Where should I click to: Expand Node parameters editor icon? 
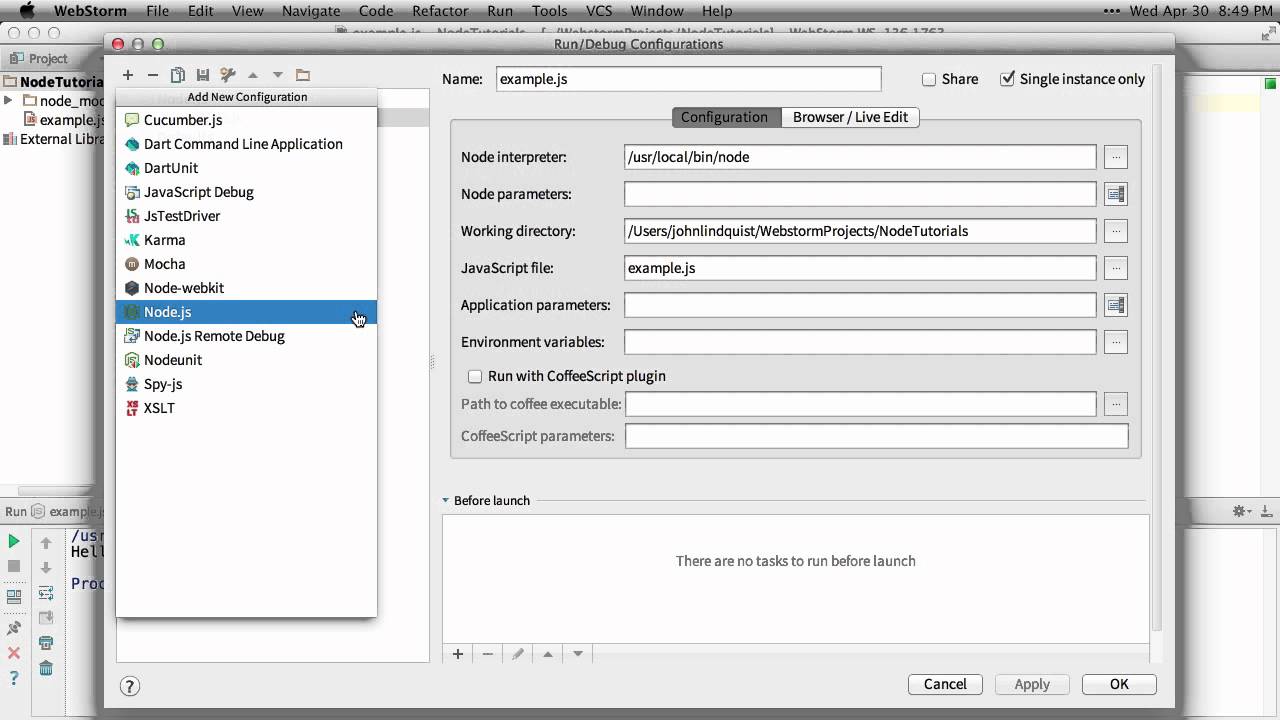coord(1116,194)
